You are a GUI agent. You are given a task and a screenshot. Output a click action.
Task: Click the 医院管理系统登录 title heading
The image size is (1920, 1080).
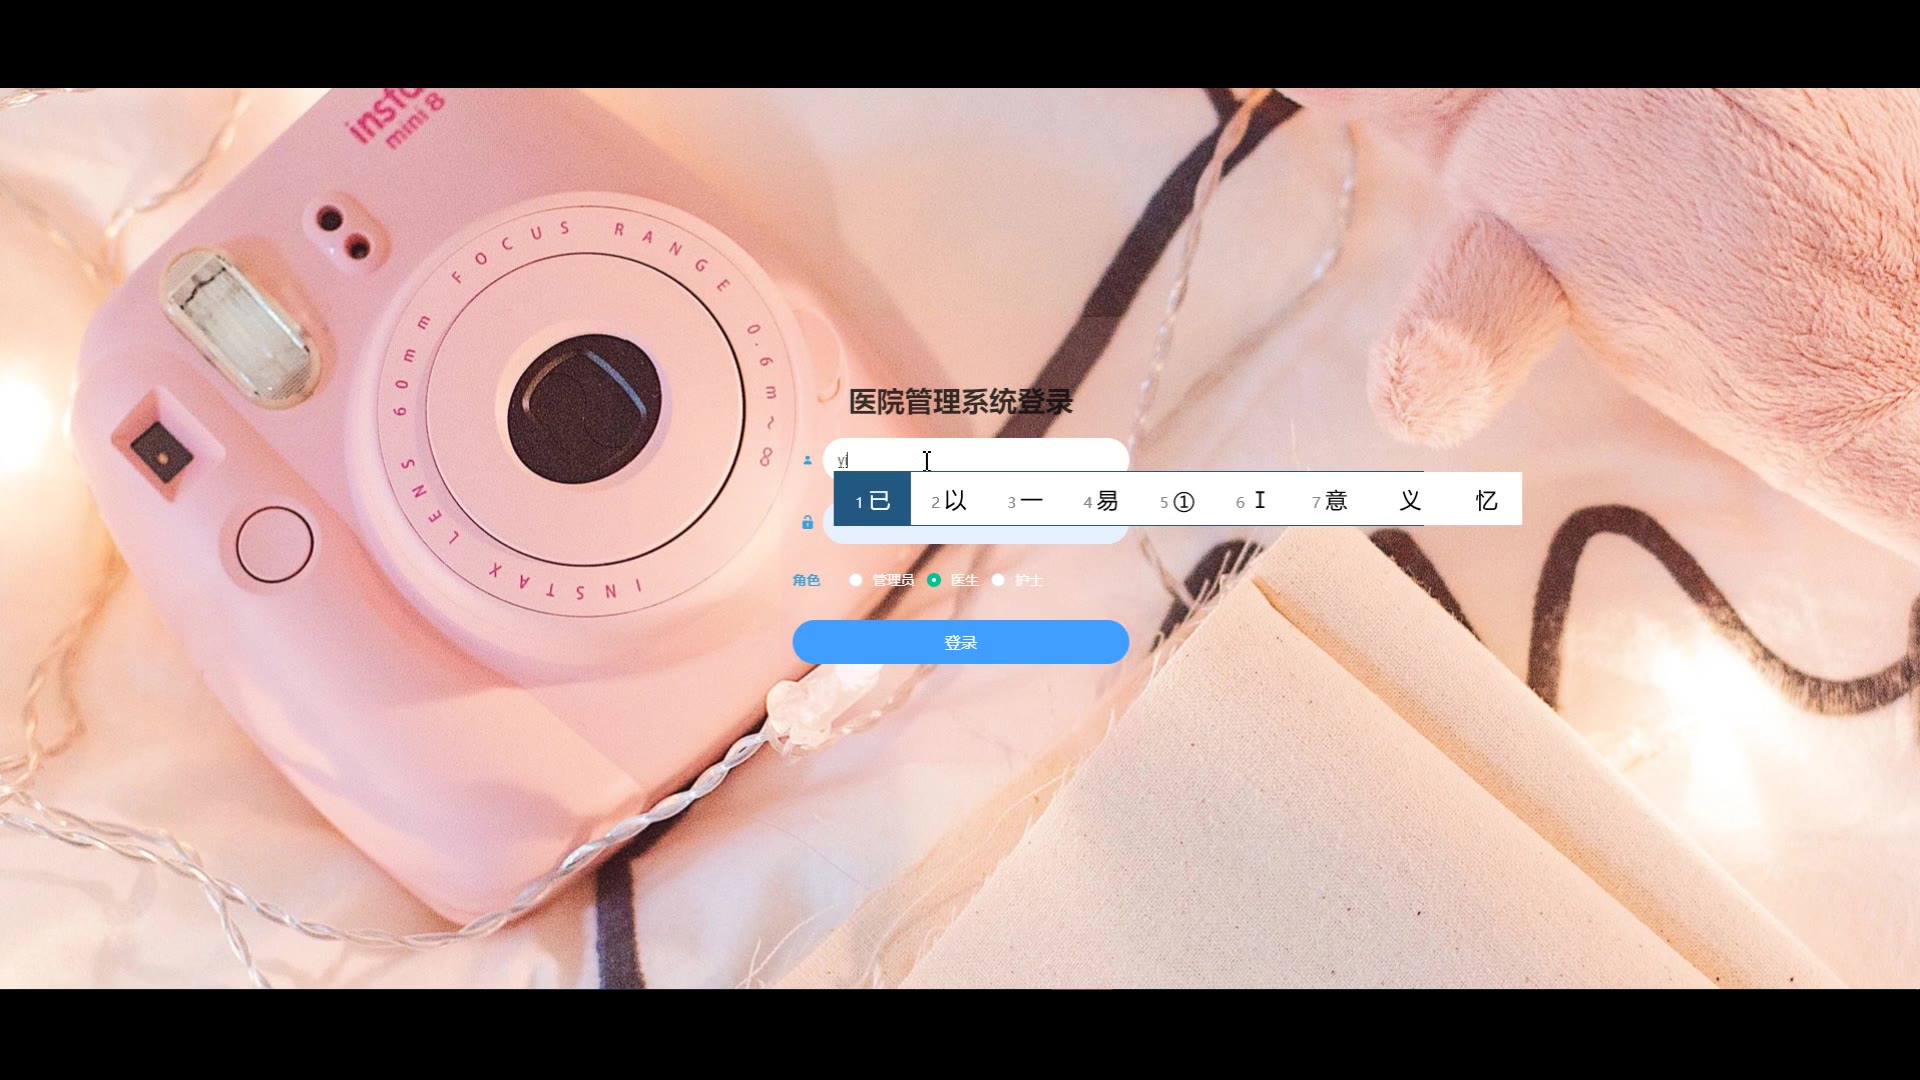(960, 402)
